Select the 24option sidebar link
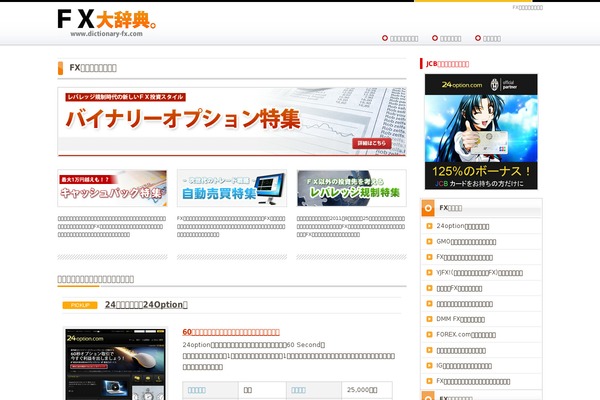This screenshot has width=600, height=400. [463, 226]
